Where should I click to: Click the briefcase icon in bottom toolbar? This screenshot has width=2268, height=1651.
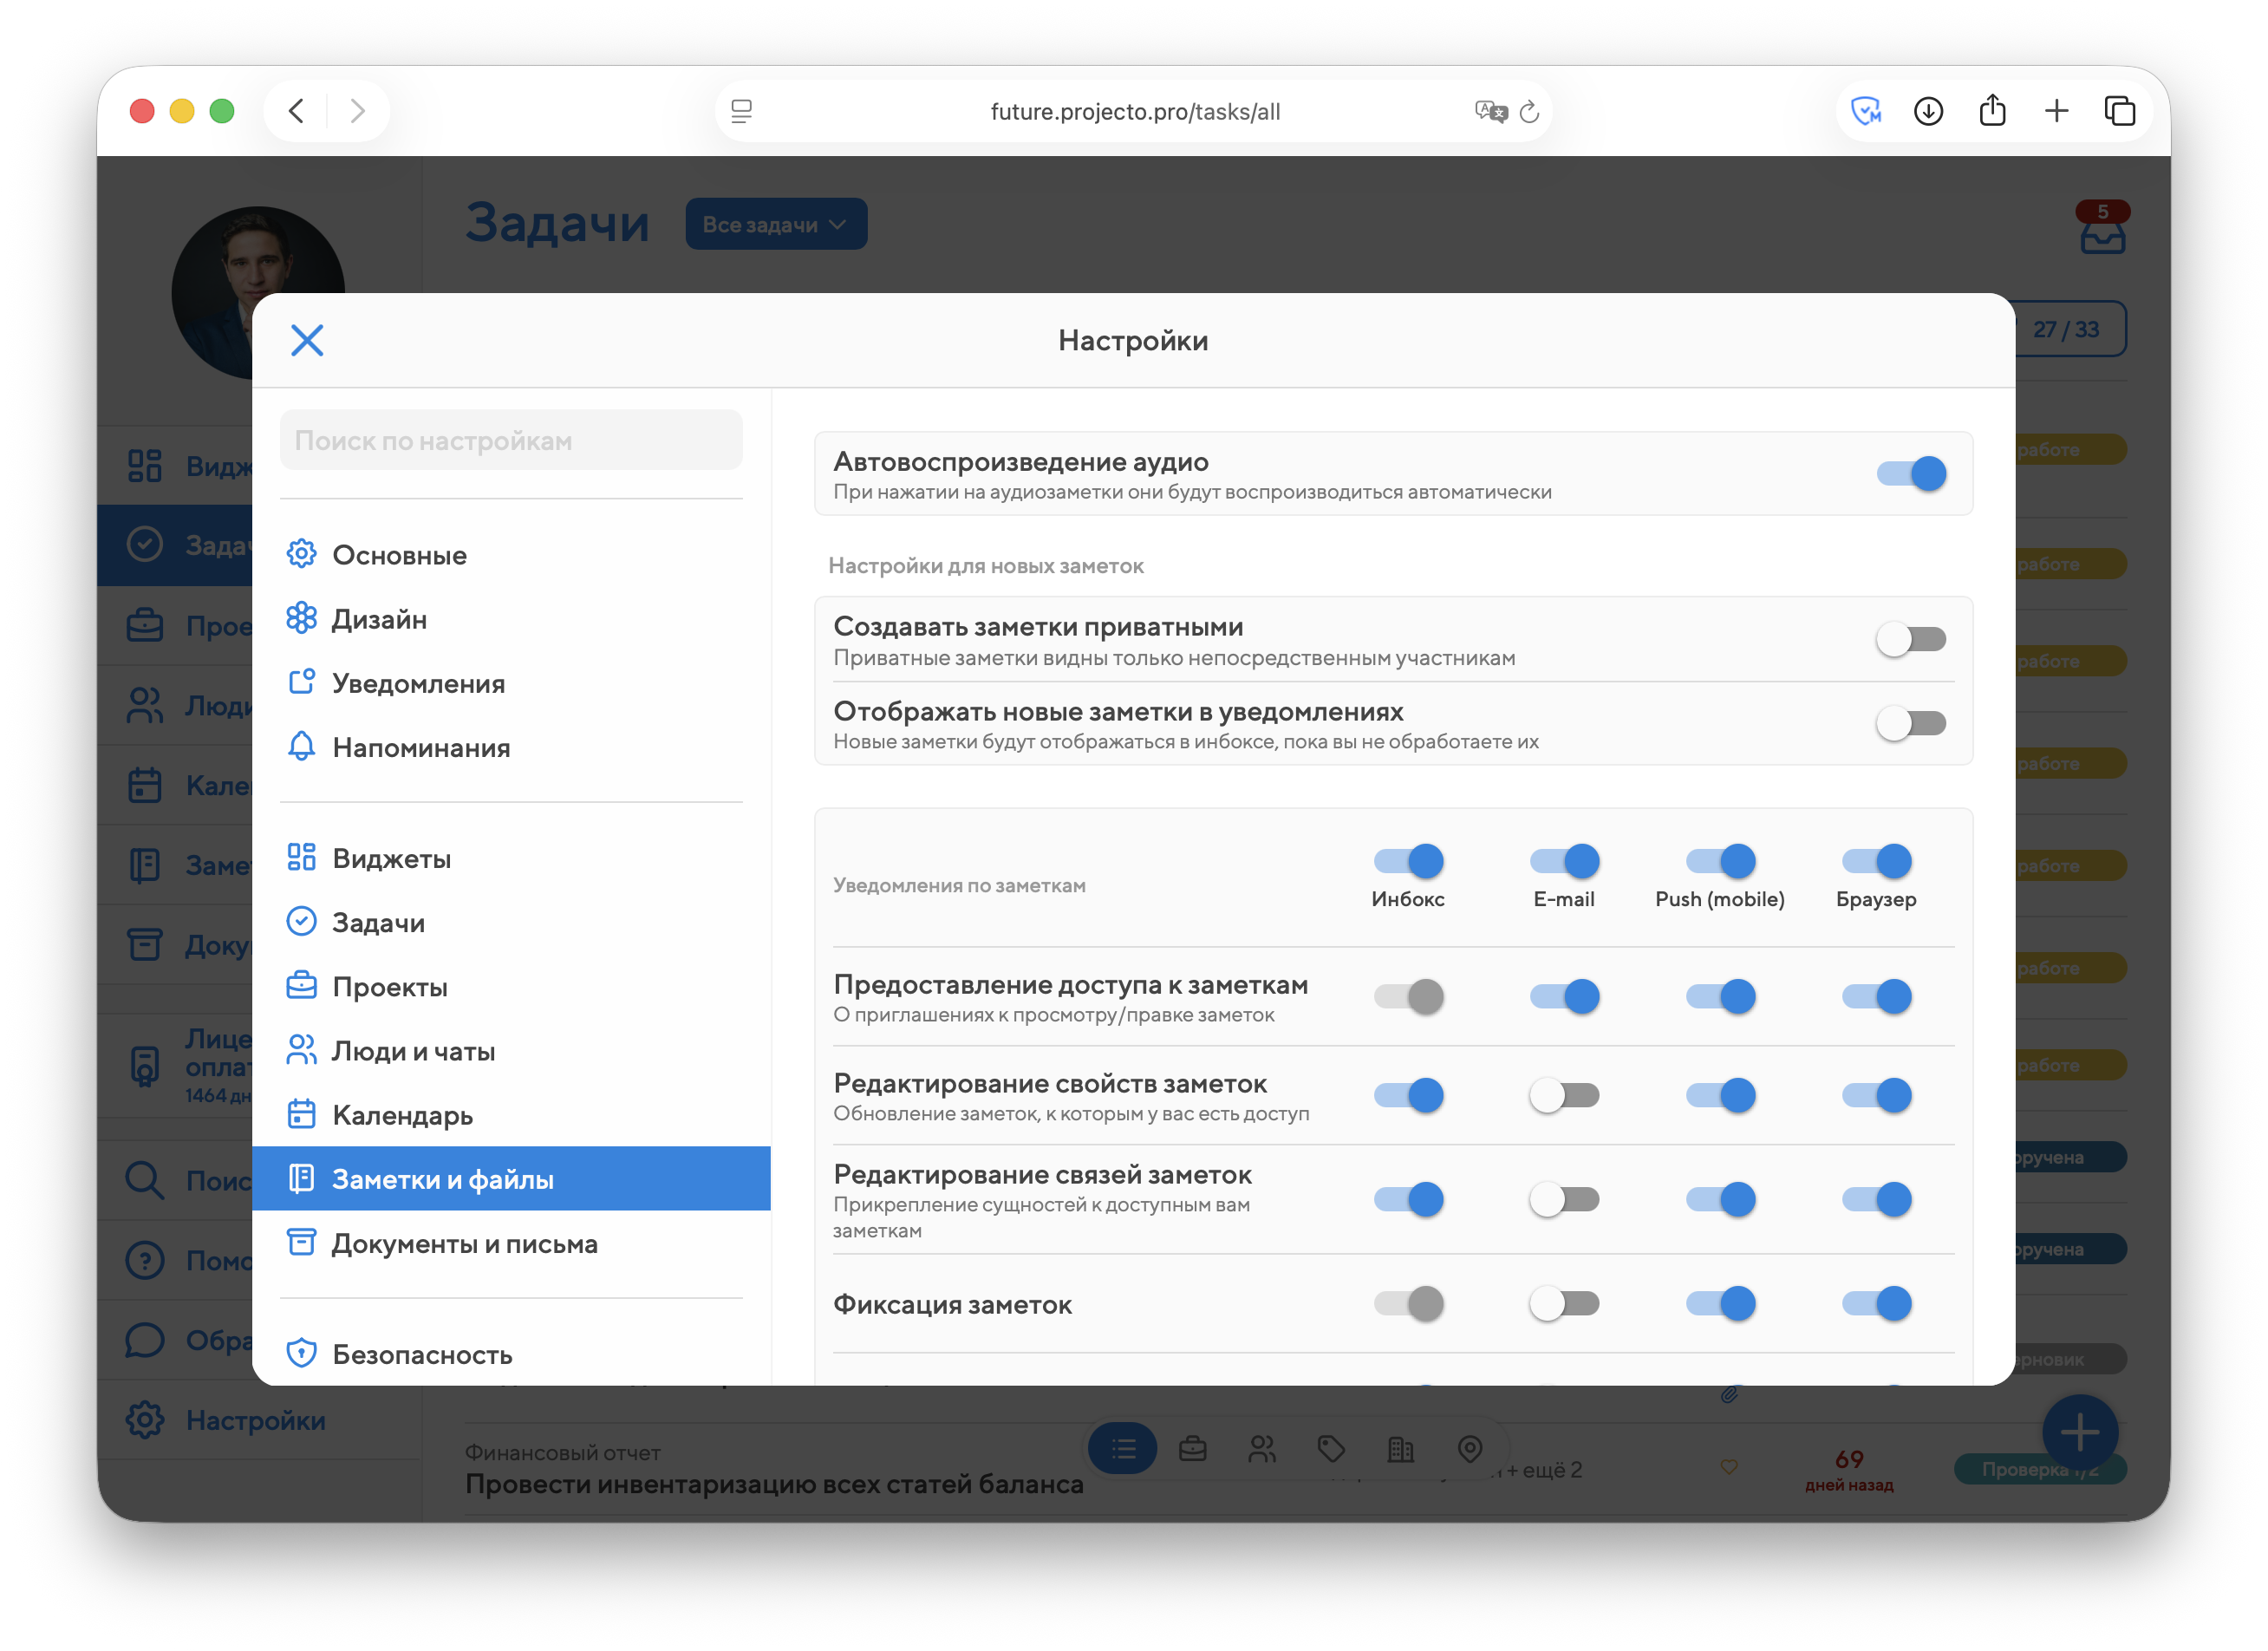[x=1192, y=1448]
